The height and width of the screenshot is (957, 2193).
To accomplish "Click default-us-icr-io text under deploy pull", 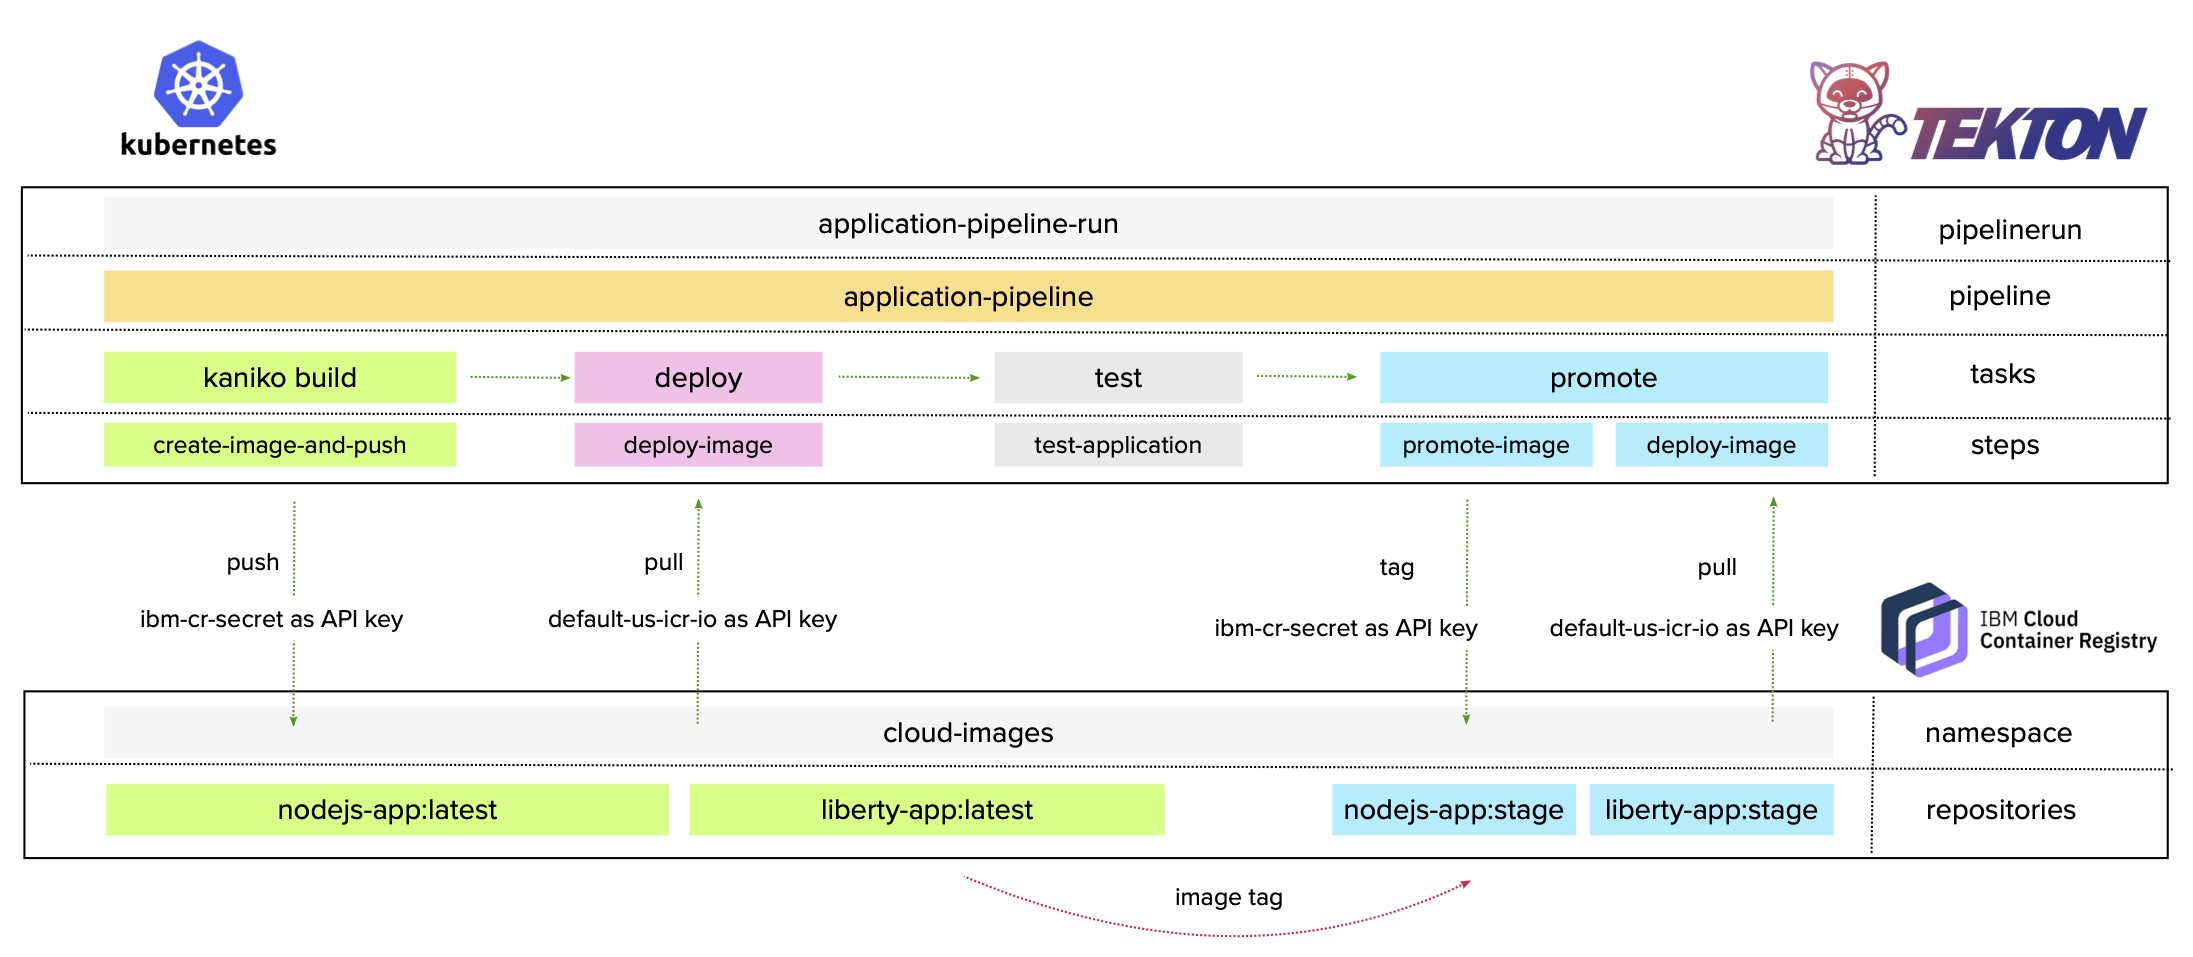I will (693, 619).
